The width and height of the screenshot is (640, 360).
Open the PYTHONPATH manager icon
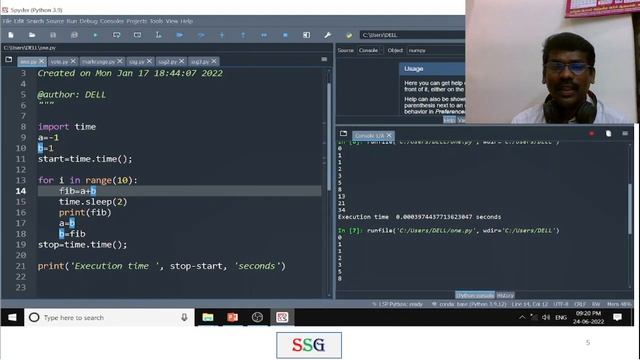coord(349,35)
